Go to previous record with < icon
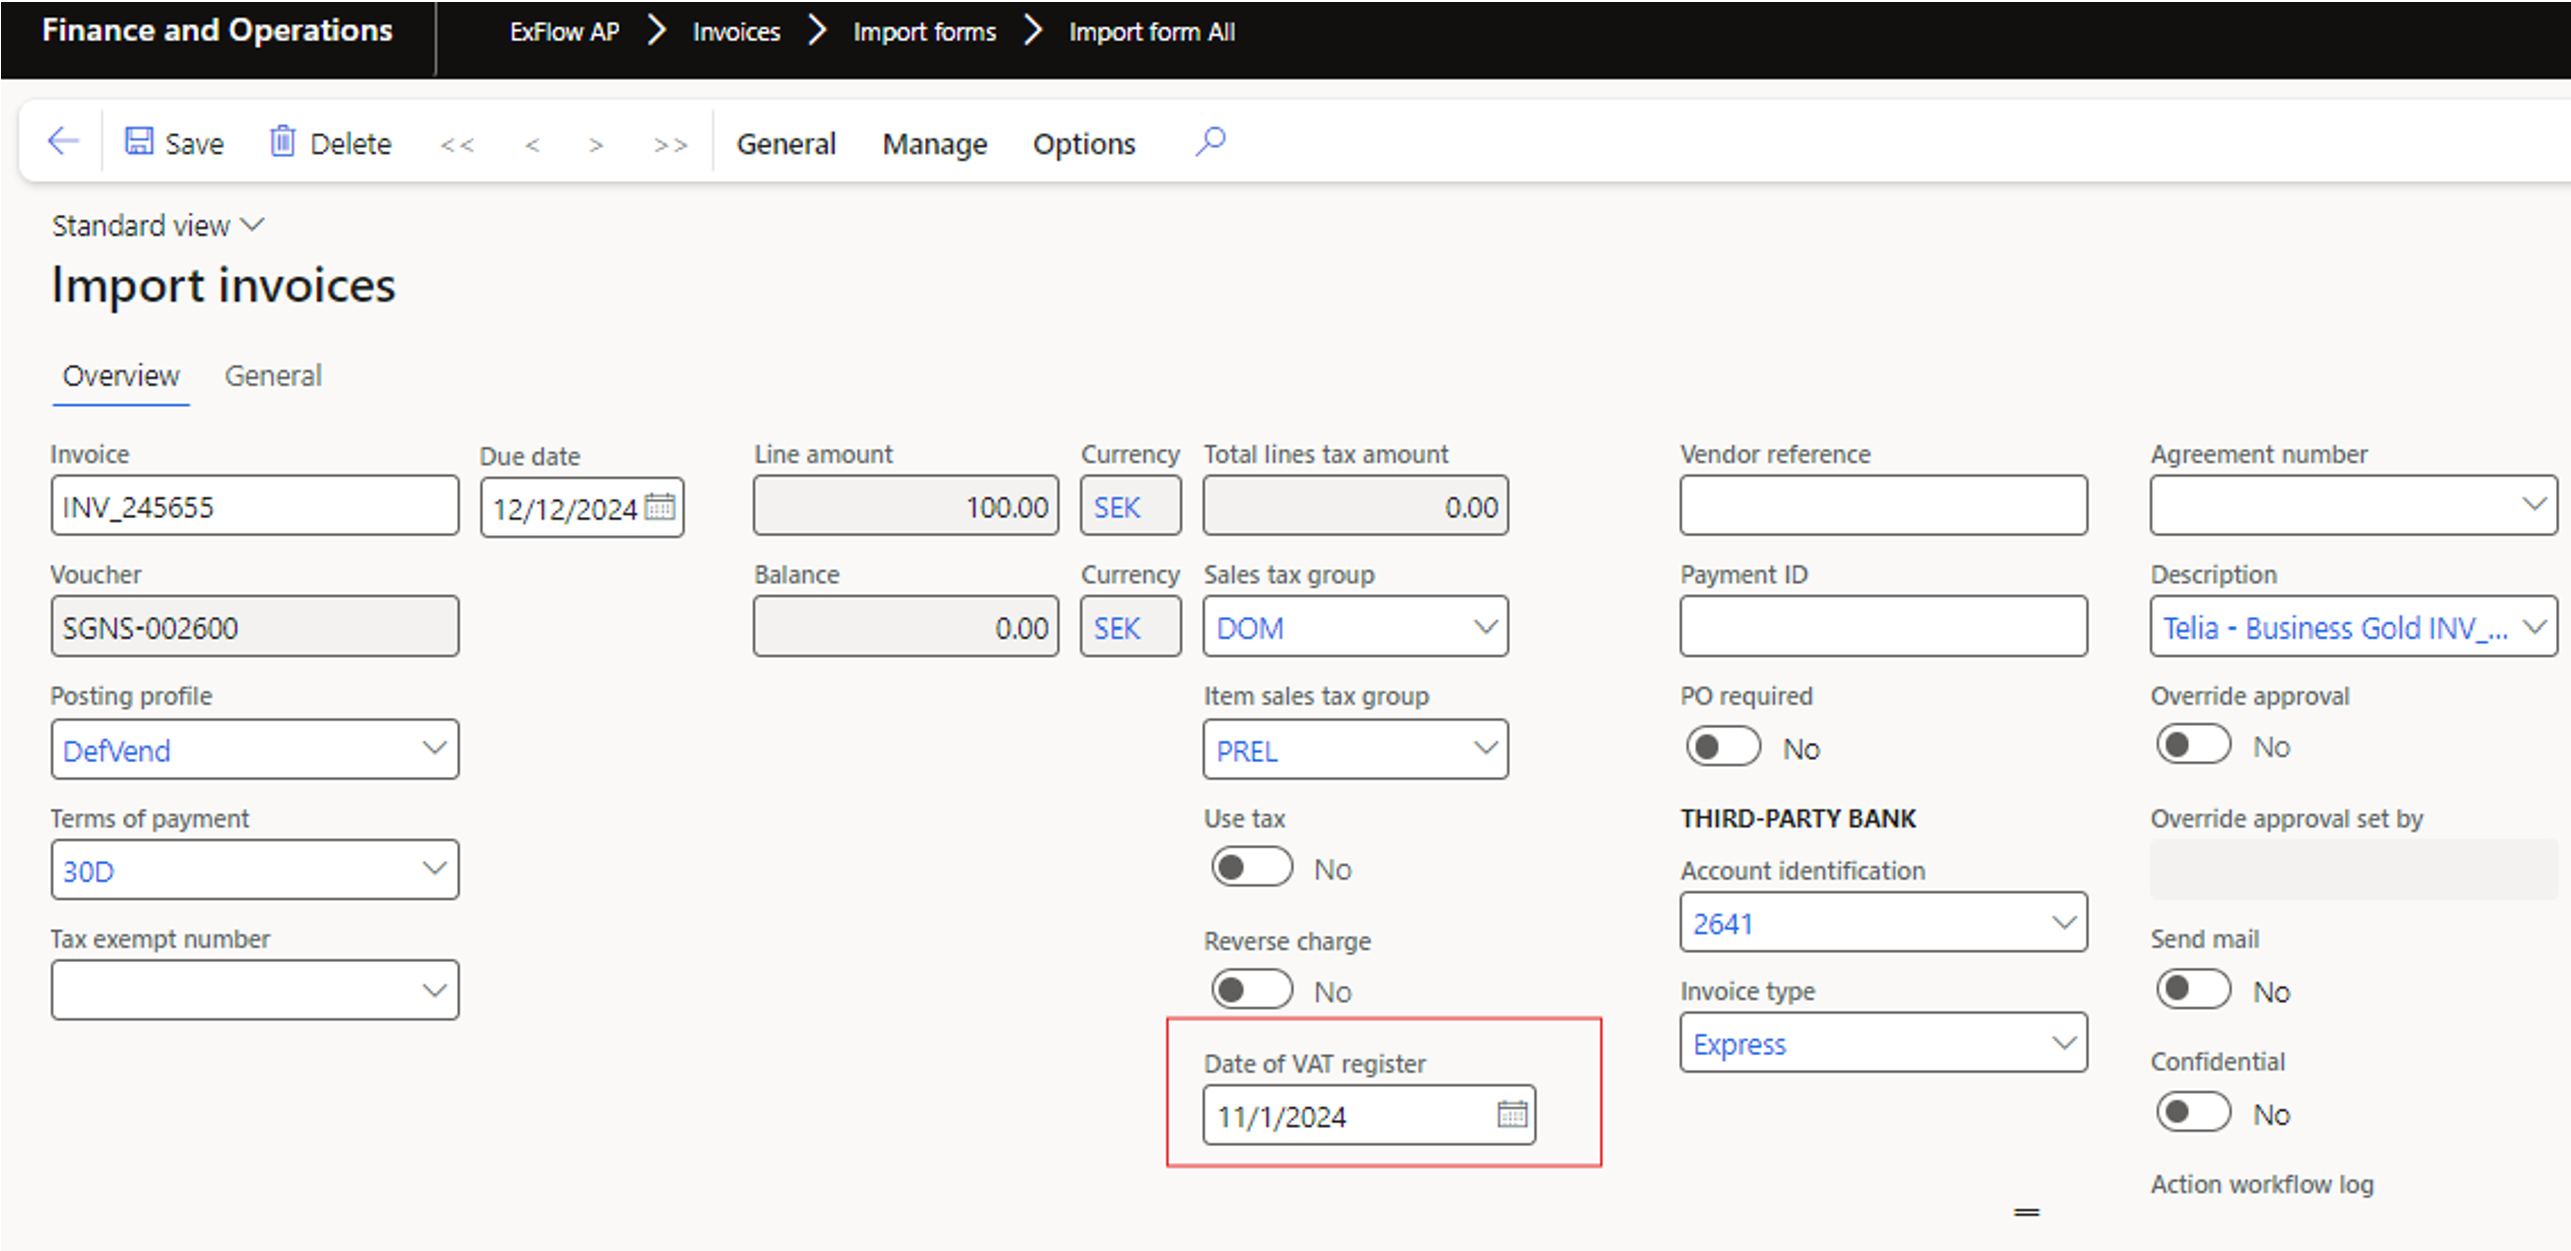 (532, 145)
